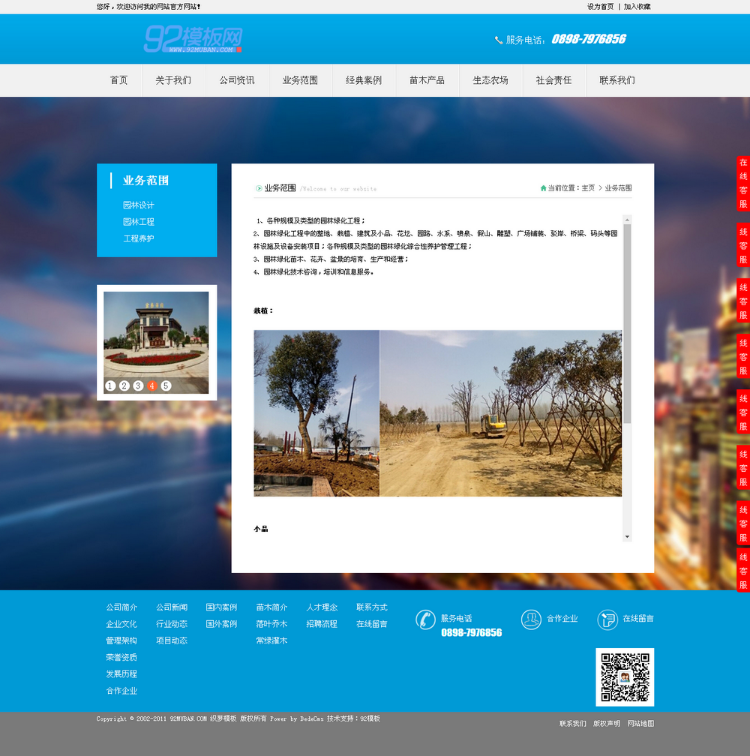The image size is (750, 756).
Task: Select slide number 2 in image carousel
Action: coord(124,386)
